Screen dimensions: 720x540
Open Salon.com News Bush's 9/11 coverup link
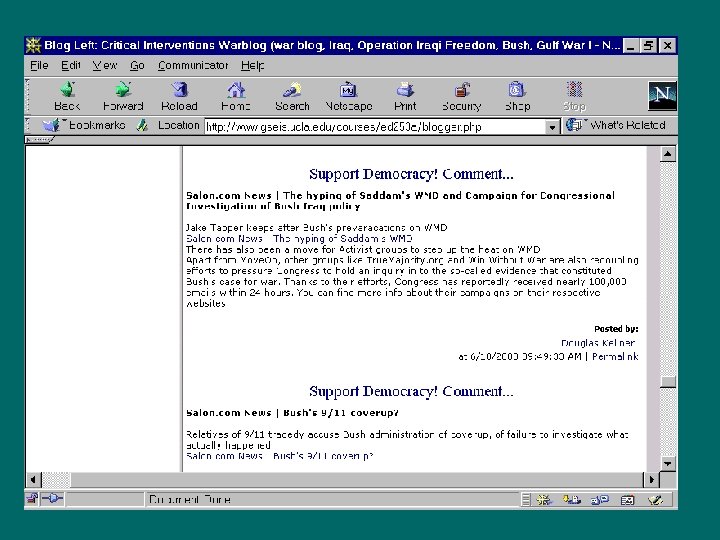[x=280, y=456]
